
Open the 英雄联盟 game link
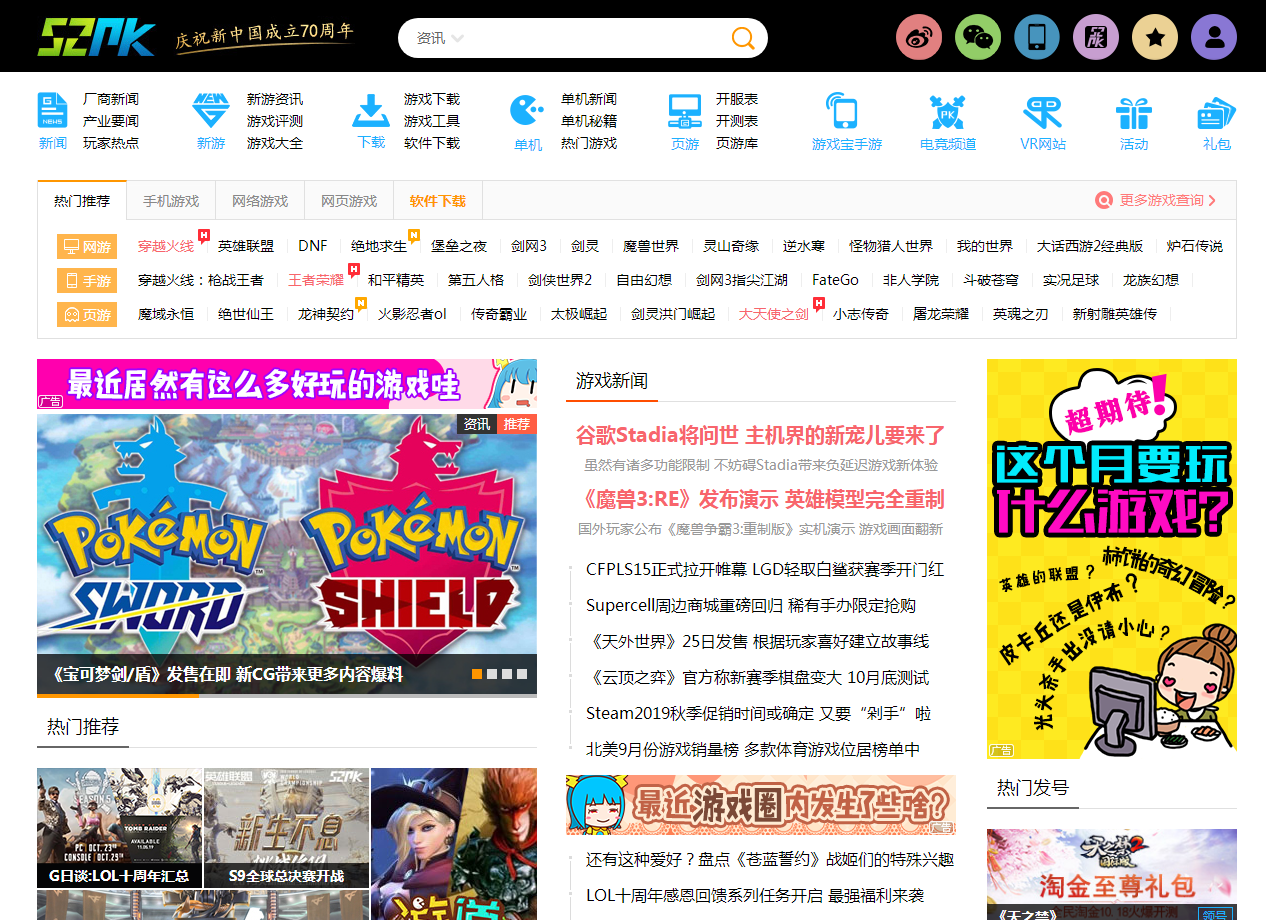coord(246,246)
